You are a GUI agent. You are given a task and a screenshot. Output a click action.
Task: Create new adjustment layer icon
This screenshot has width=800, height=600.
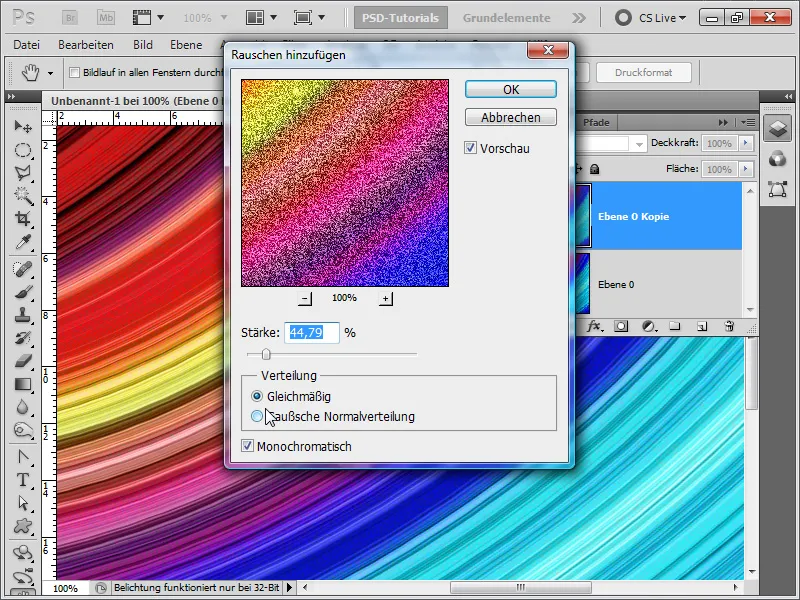(648, 327)
